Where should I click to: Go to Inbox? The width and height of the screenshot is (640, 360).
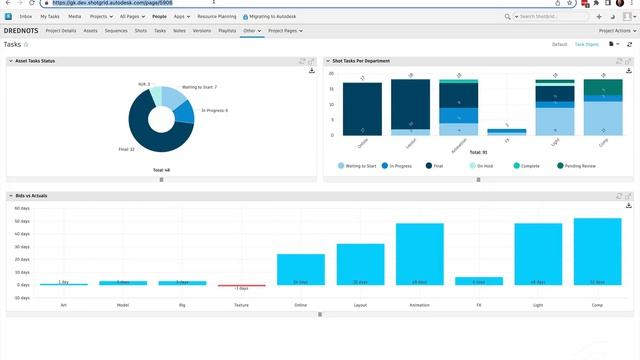tap(26, 17)
